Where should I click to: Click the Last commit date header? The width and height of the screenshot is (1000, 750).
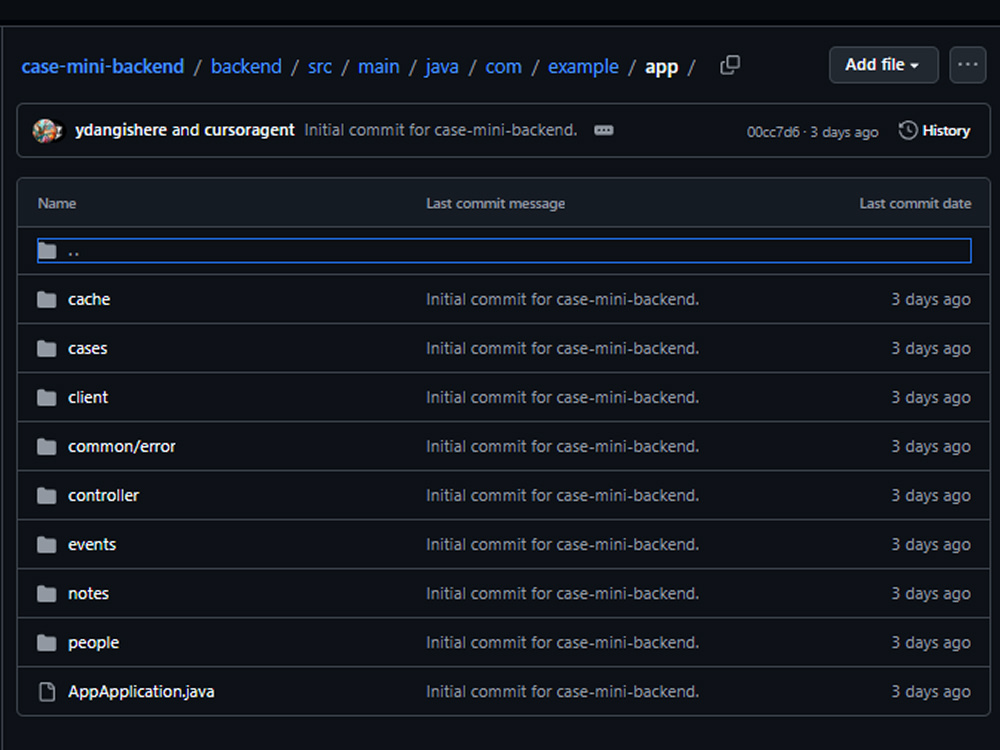[915, 203]
